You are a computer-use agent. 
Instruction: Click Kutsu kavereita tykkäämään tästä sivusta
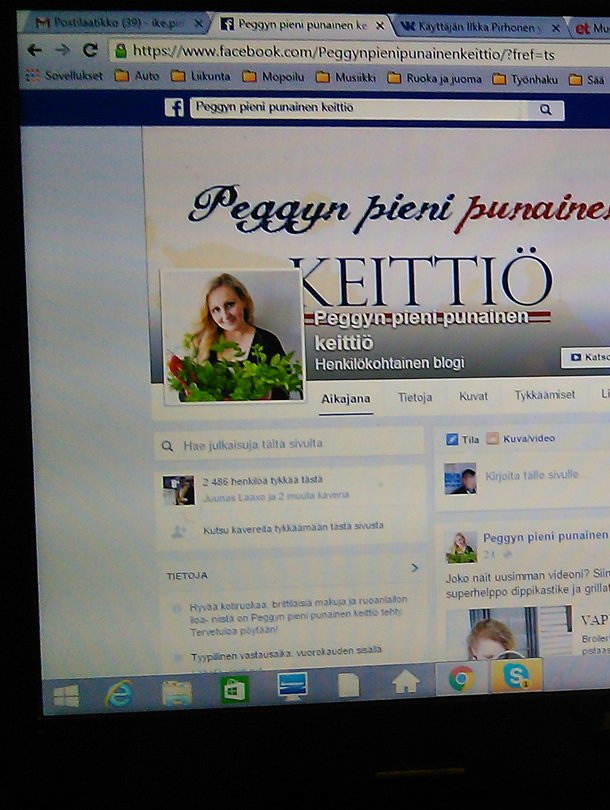[293, 527]
